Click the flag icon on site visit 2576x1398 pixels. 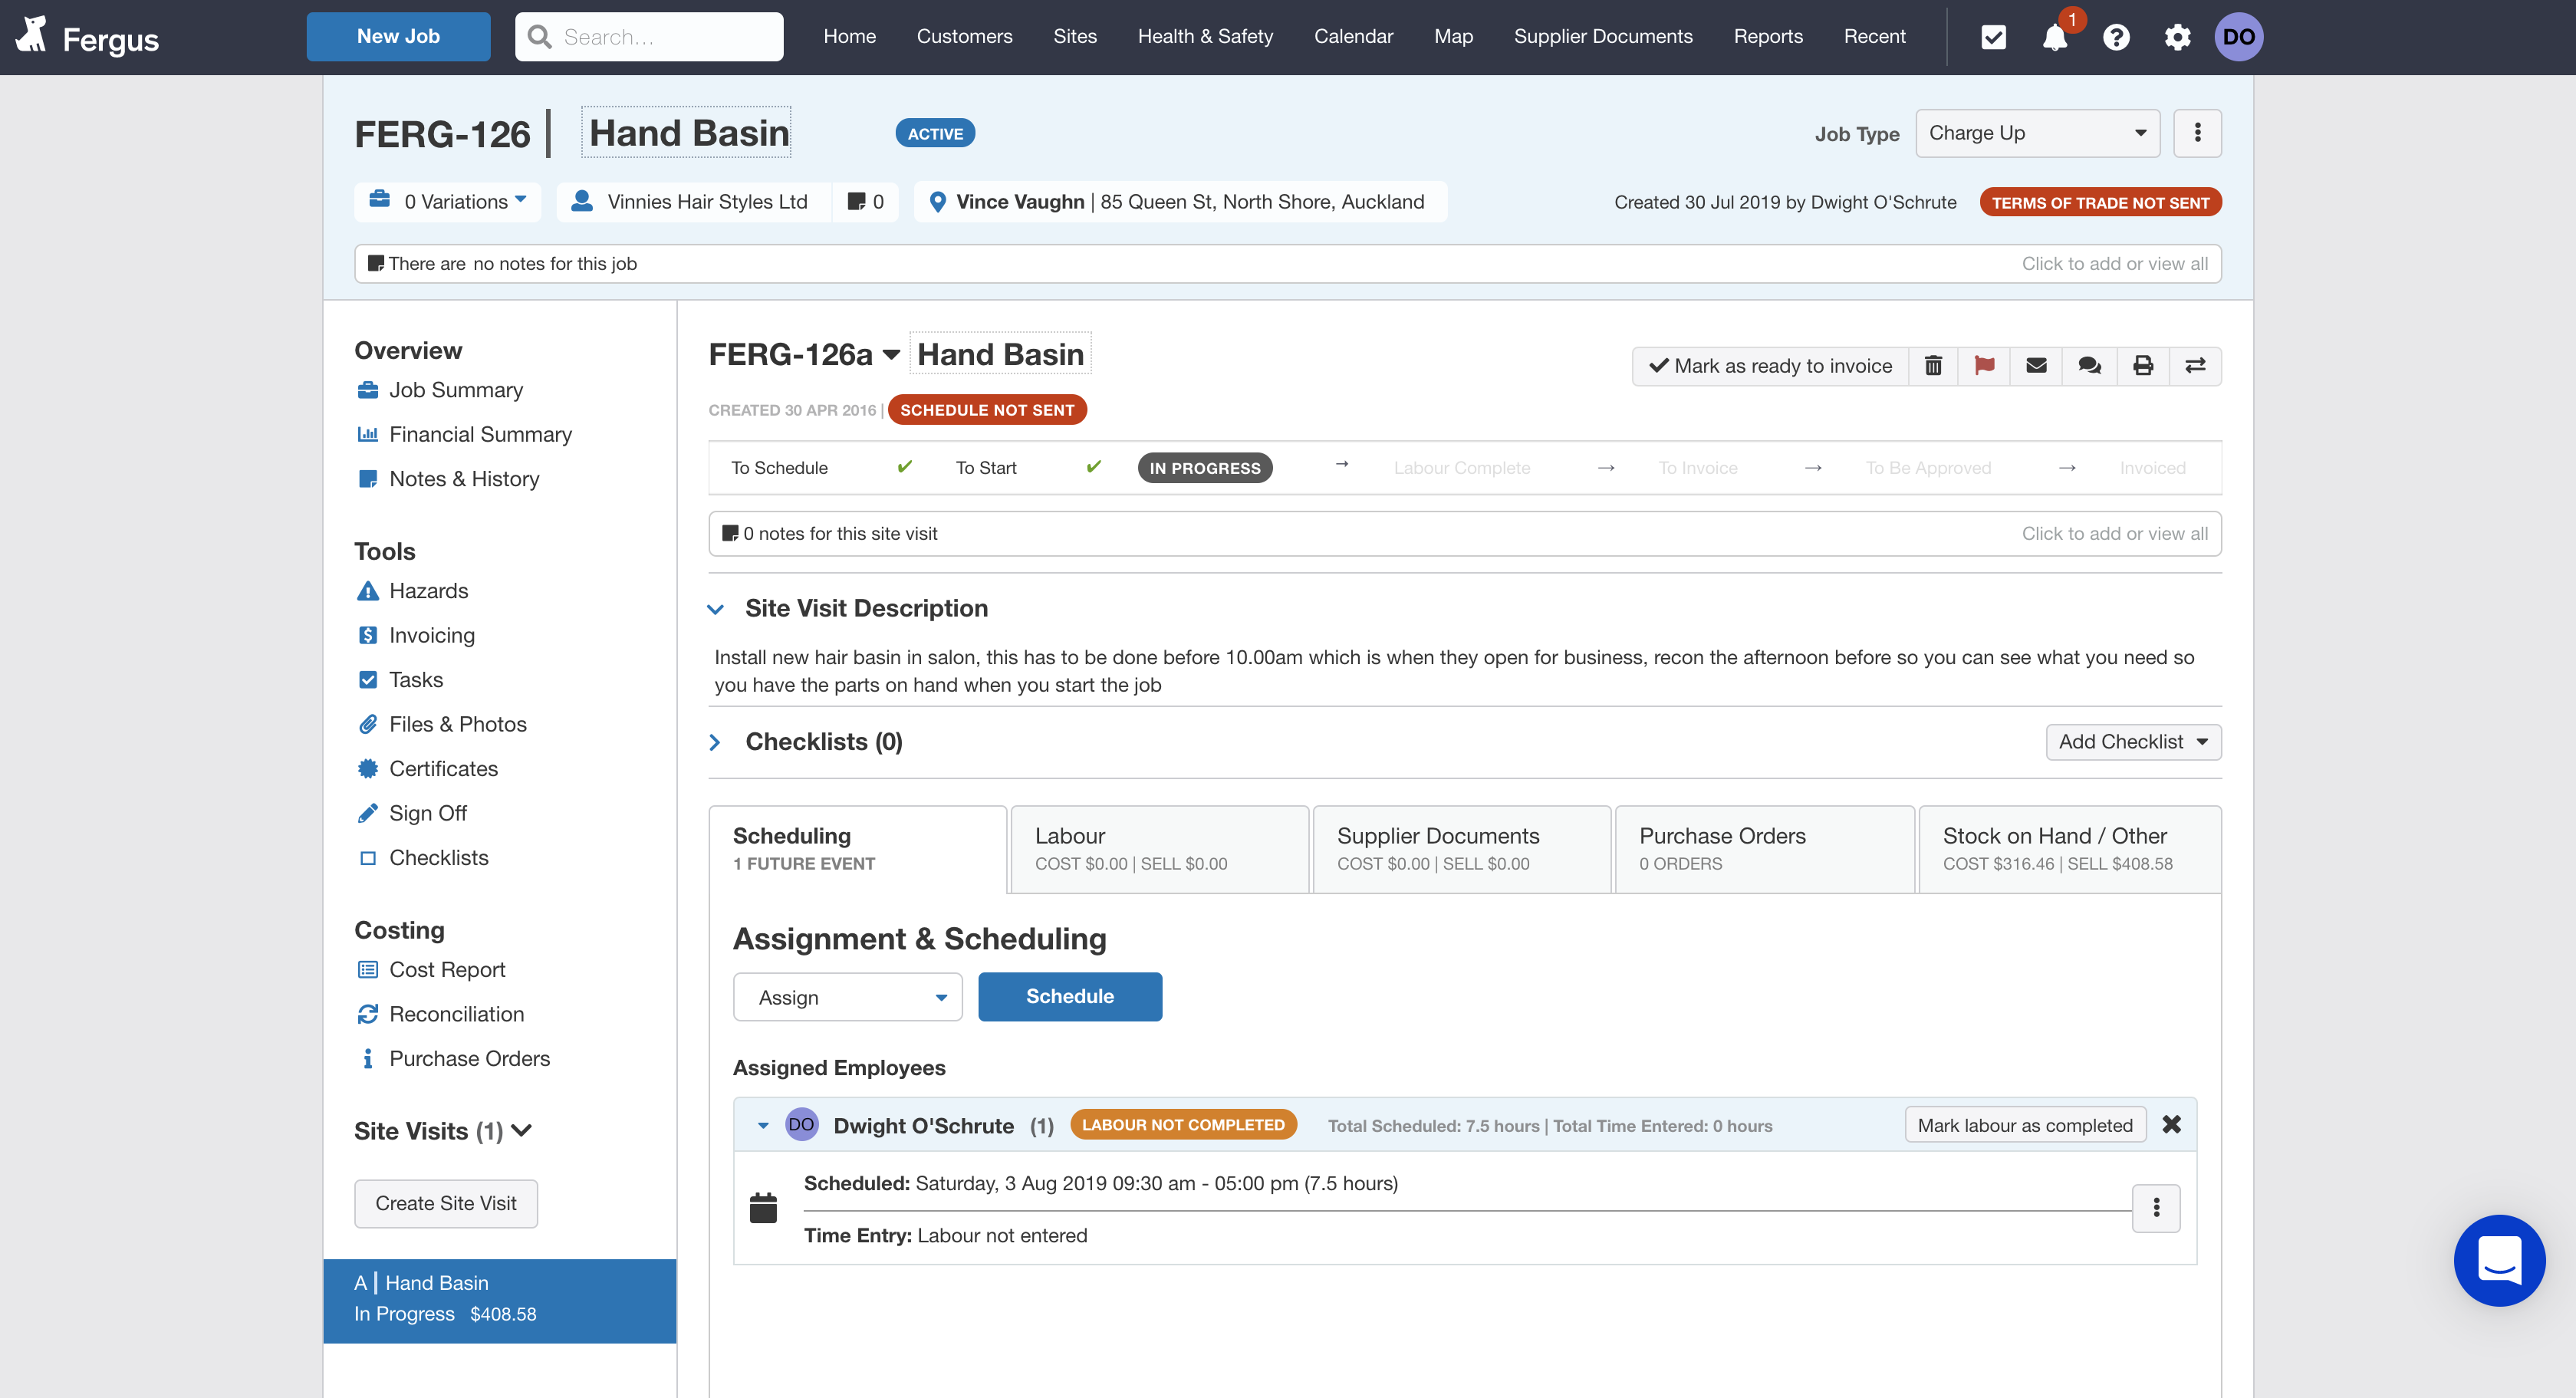1984,363
